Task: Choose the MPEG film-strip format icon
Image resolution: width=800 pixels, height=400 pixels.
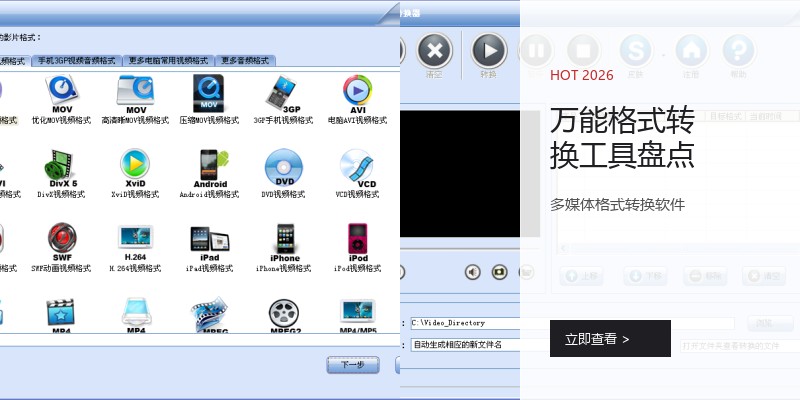Action: click(x=209, y=315)
